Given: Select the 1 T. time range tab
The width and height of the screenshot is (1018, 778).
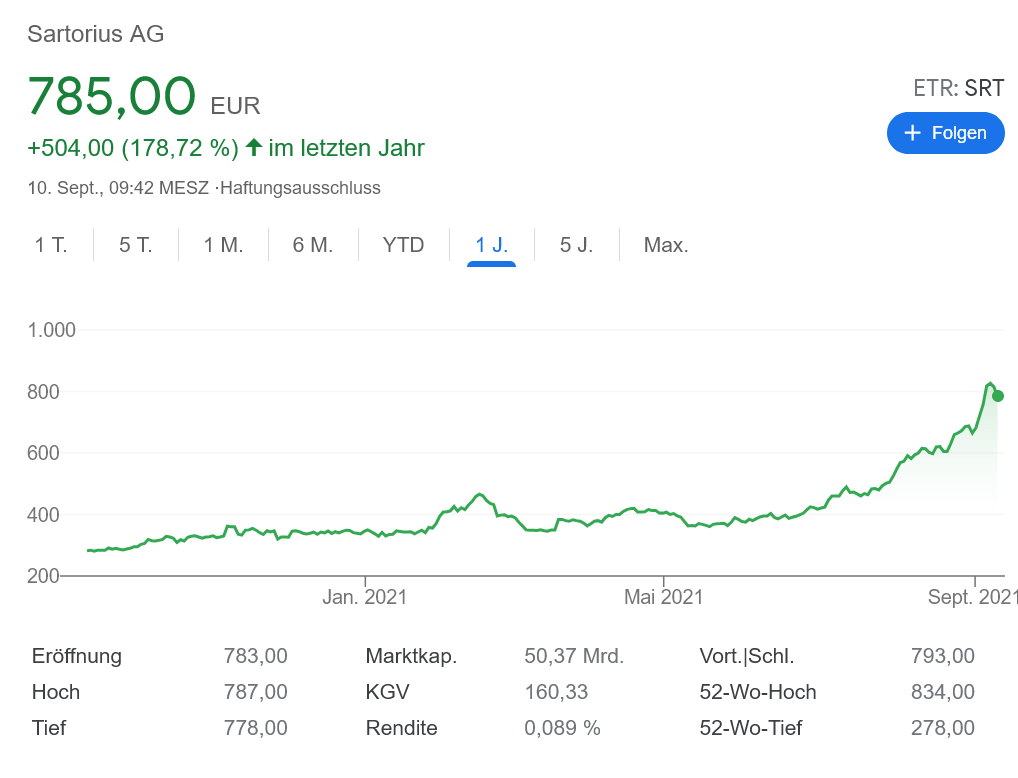Looking at the screenshot, I should 51,245.
